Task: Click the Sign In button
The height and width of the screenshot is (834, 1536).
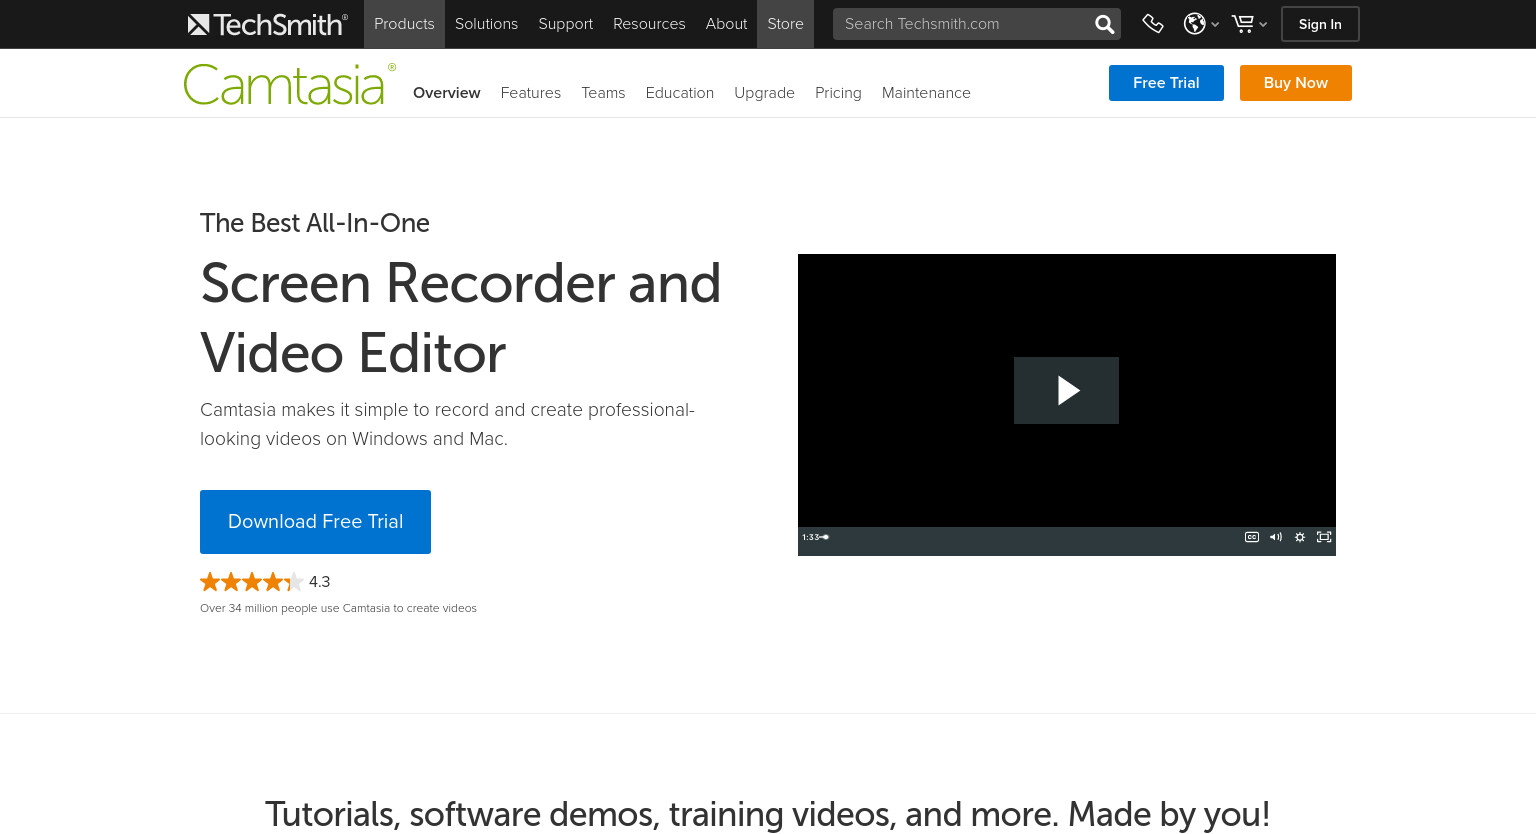Action: [x=1320, y=24]
